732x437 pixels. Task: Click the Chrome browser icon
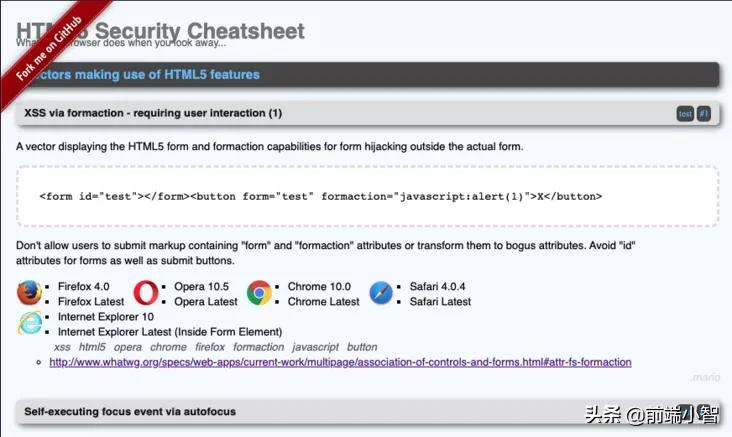click(259, 293)
